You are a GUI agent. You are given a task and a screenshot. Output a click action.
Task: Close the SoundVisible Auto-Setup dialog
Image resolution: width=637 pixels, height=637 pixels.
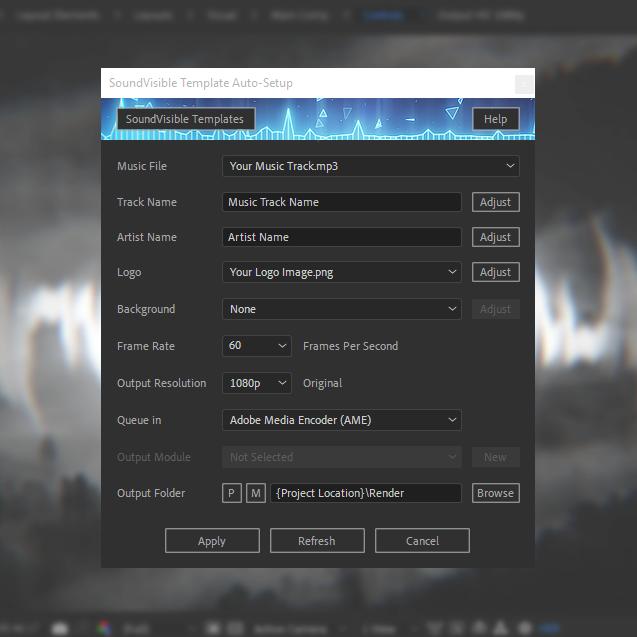pyautogui.click(x=524, y=84)
